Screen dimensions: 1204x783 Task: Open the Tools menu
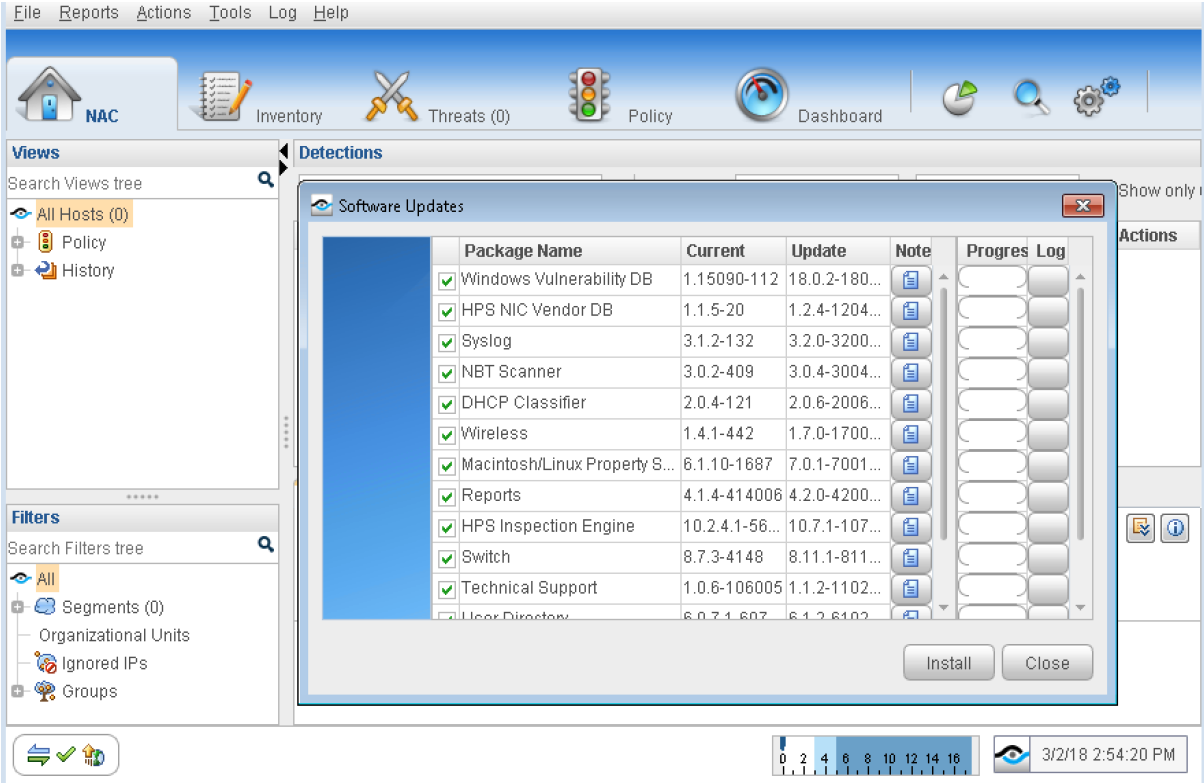tap(230, 13)
